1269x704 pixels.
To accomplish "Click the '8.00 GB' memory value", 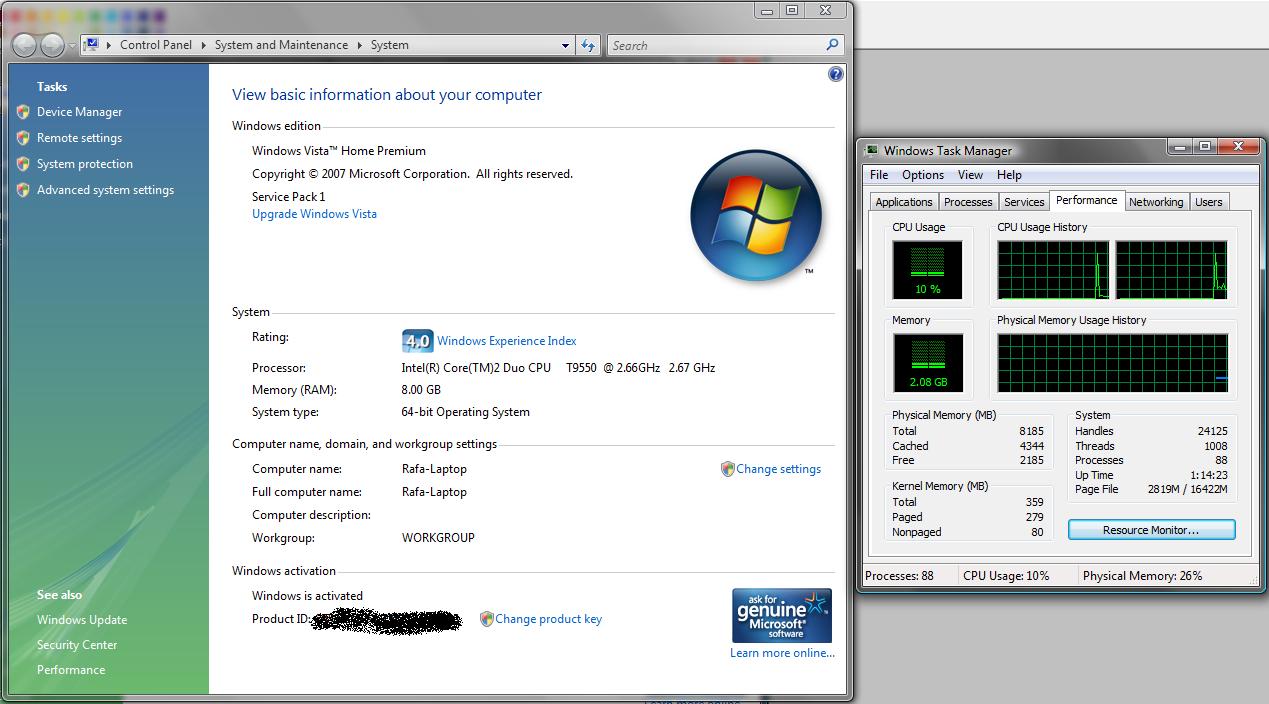I will (x=421, y=390).
